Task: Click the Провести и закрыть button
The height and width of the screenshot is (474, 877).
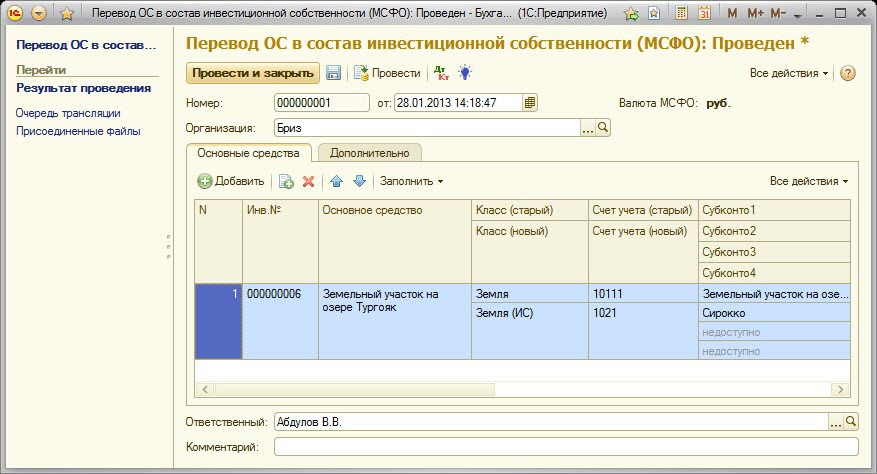Action: [x=252, y=74]
